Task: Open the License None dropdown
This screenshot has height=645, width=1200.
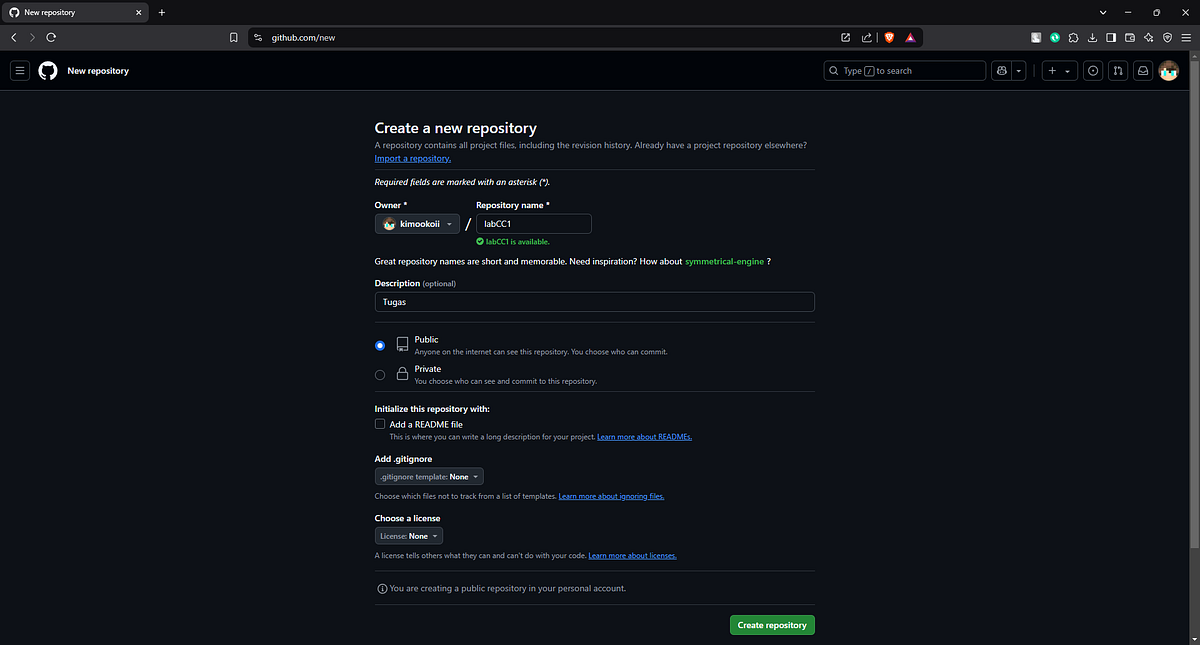Action: (x=408, y=535)
